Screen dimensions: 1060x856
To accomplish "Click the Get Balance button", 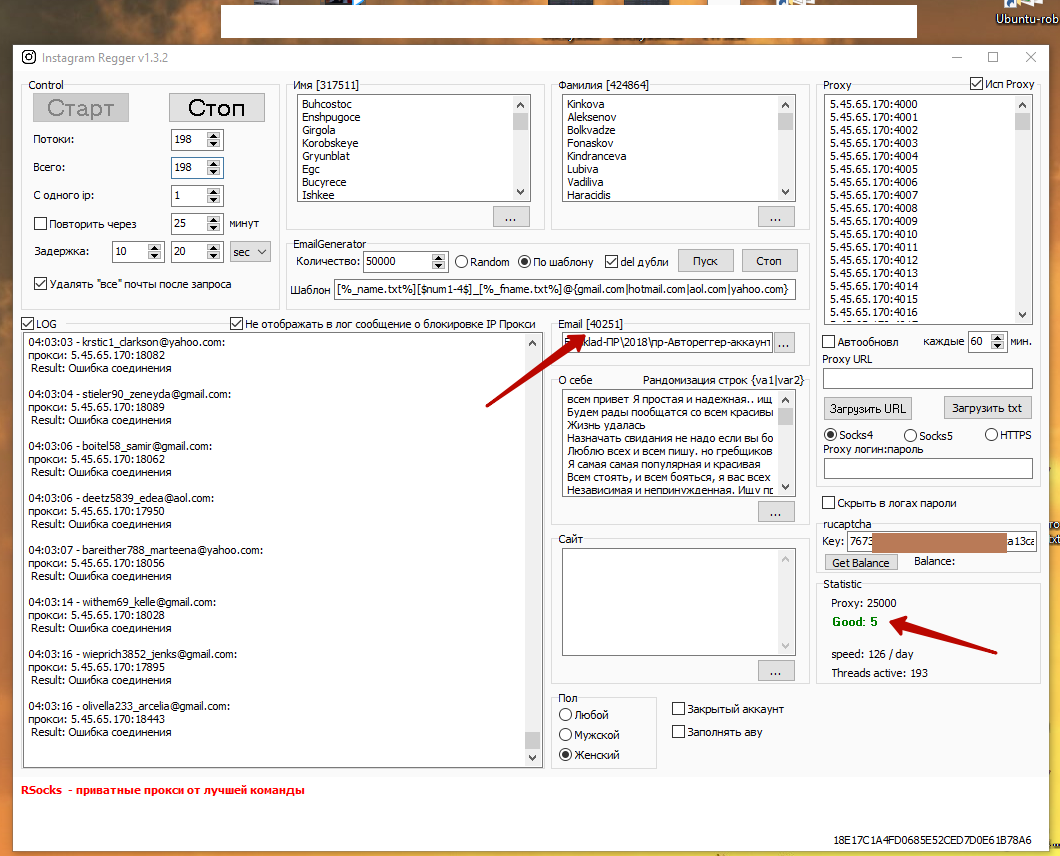I will pos(860,562).
